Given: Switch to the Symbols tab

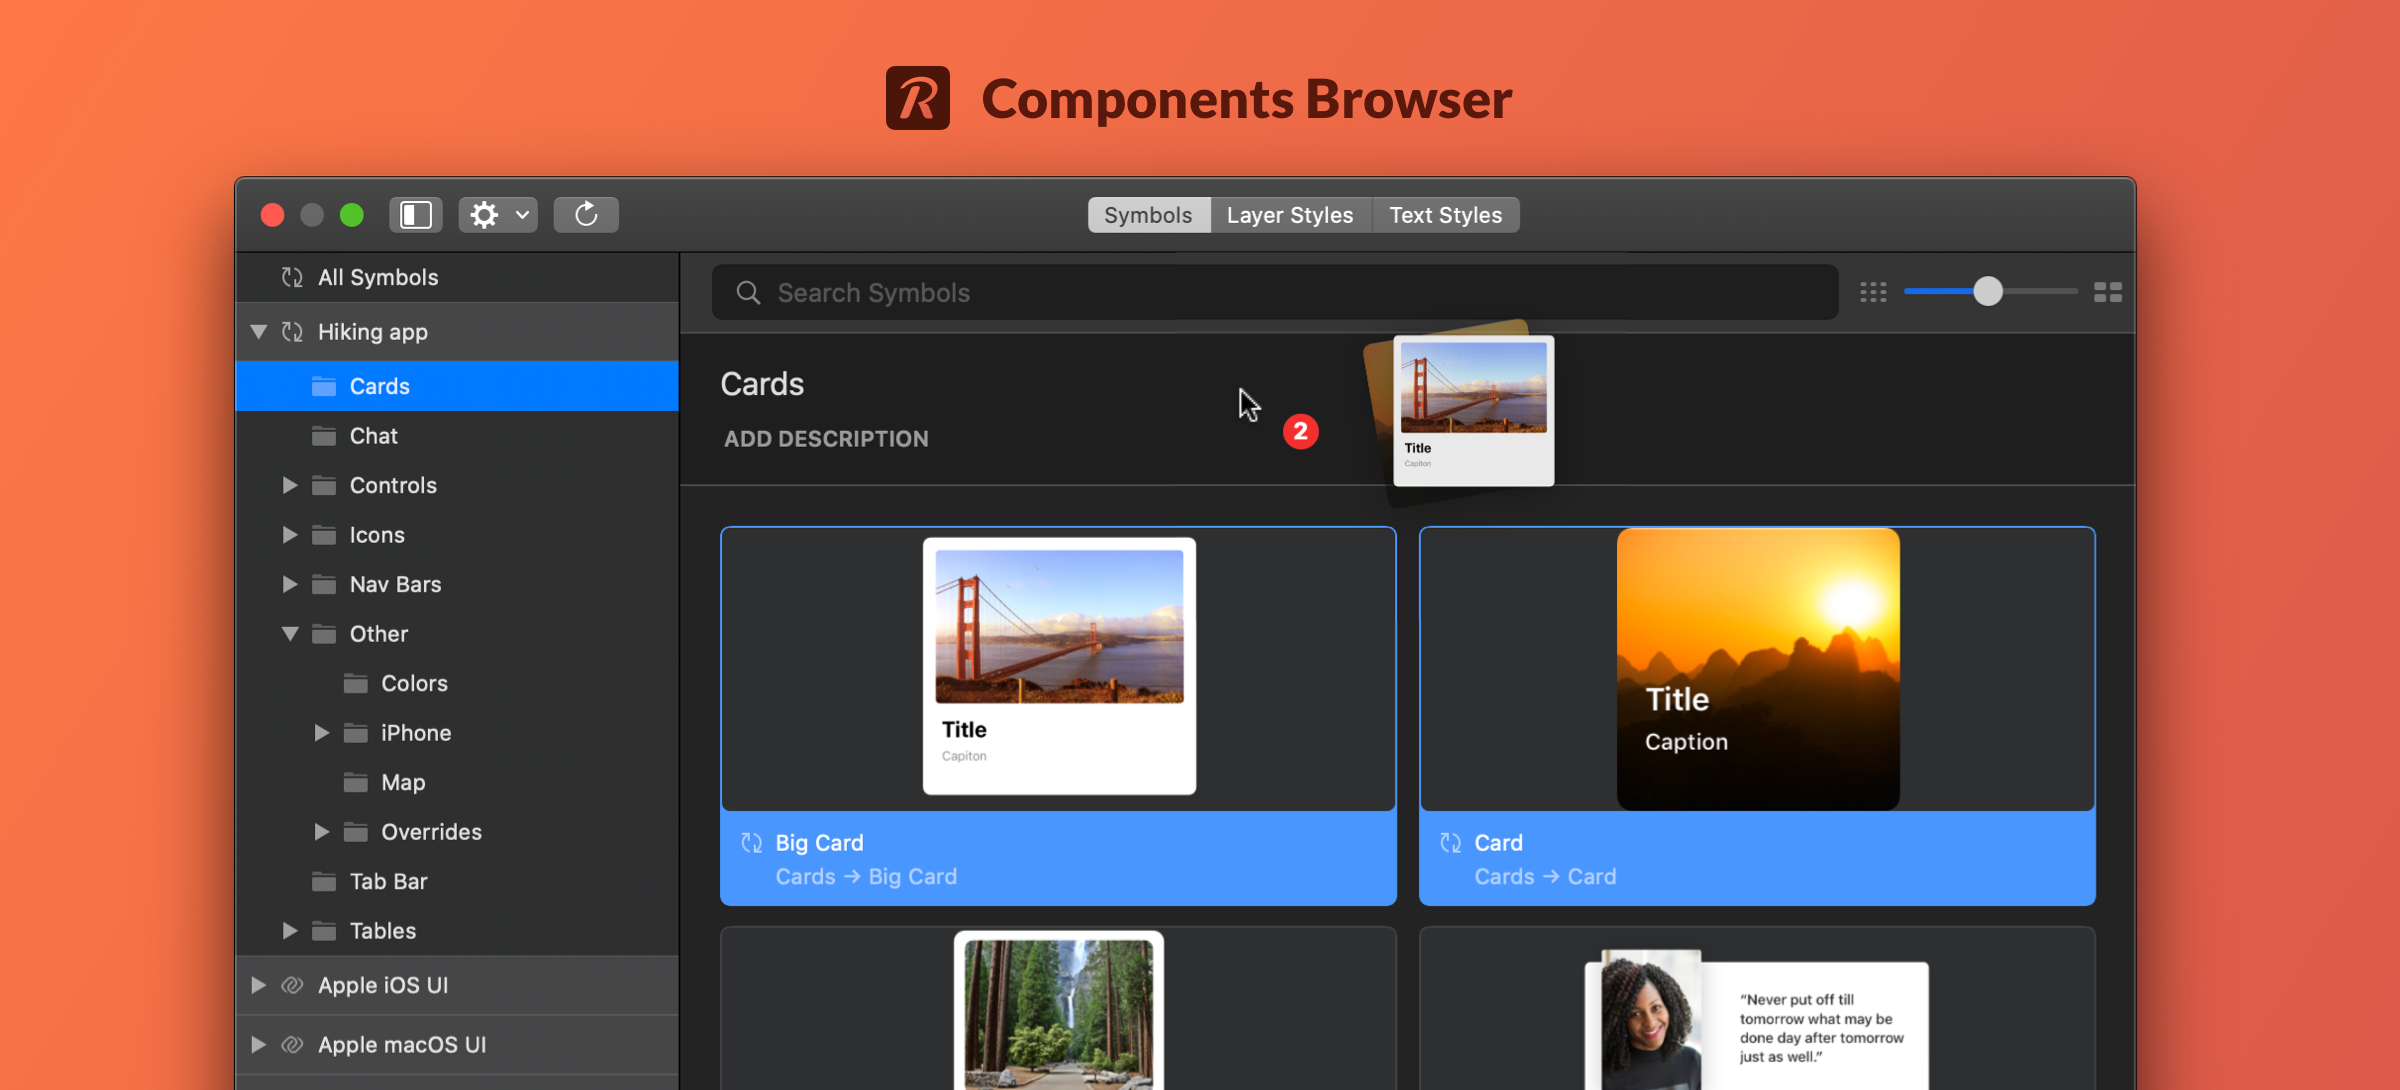Looking at the screenshot, I should coord(1149,215).
